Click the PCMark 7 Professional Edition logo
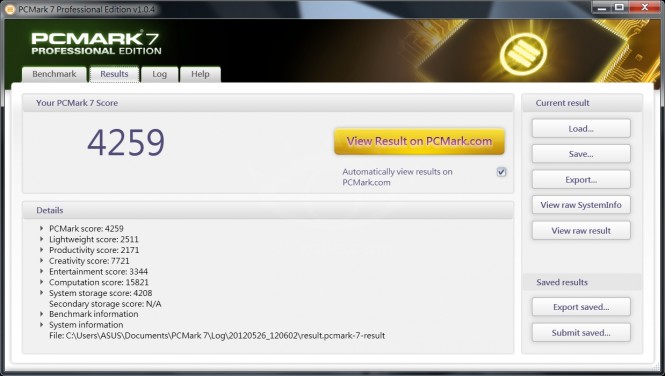 click(96, 44)
